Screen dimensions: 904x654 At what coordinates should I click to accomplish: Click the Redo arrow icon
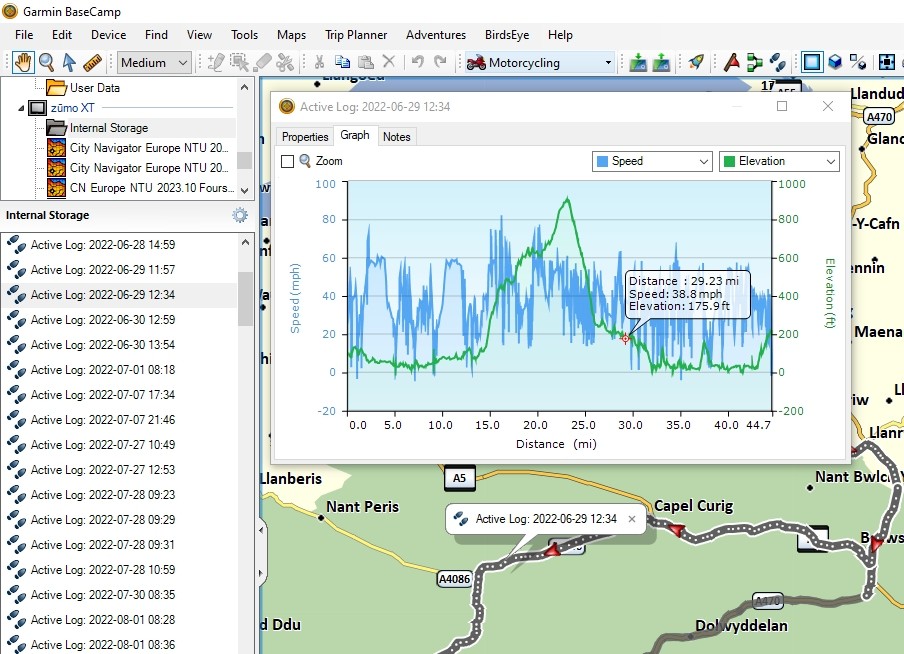coord(440,61)
